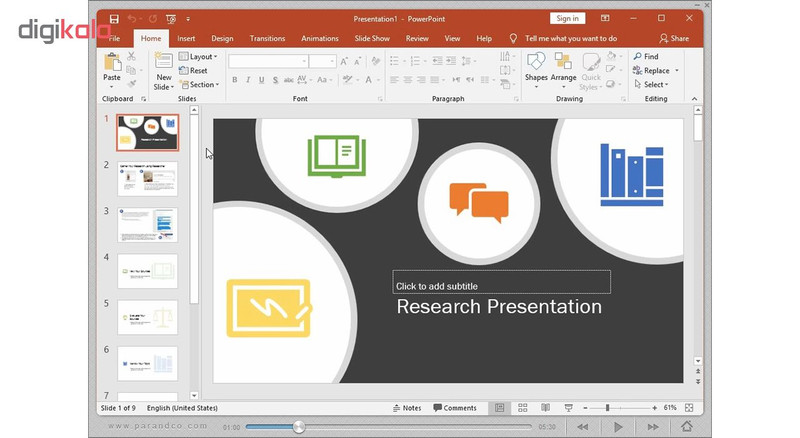Switch to Normal view icon

[x=499, y=408]
